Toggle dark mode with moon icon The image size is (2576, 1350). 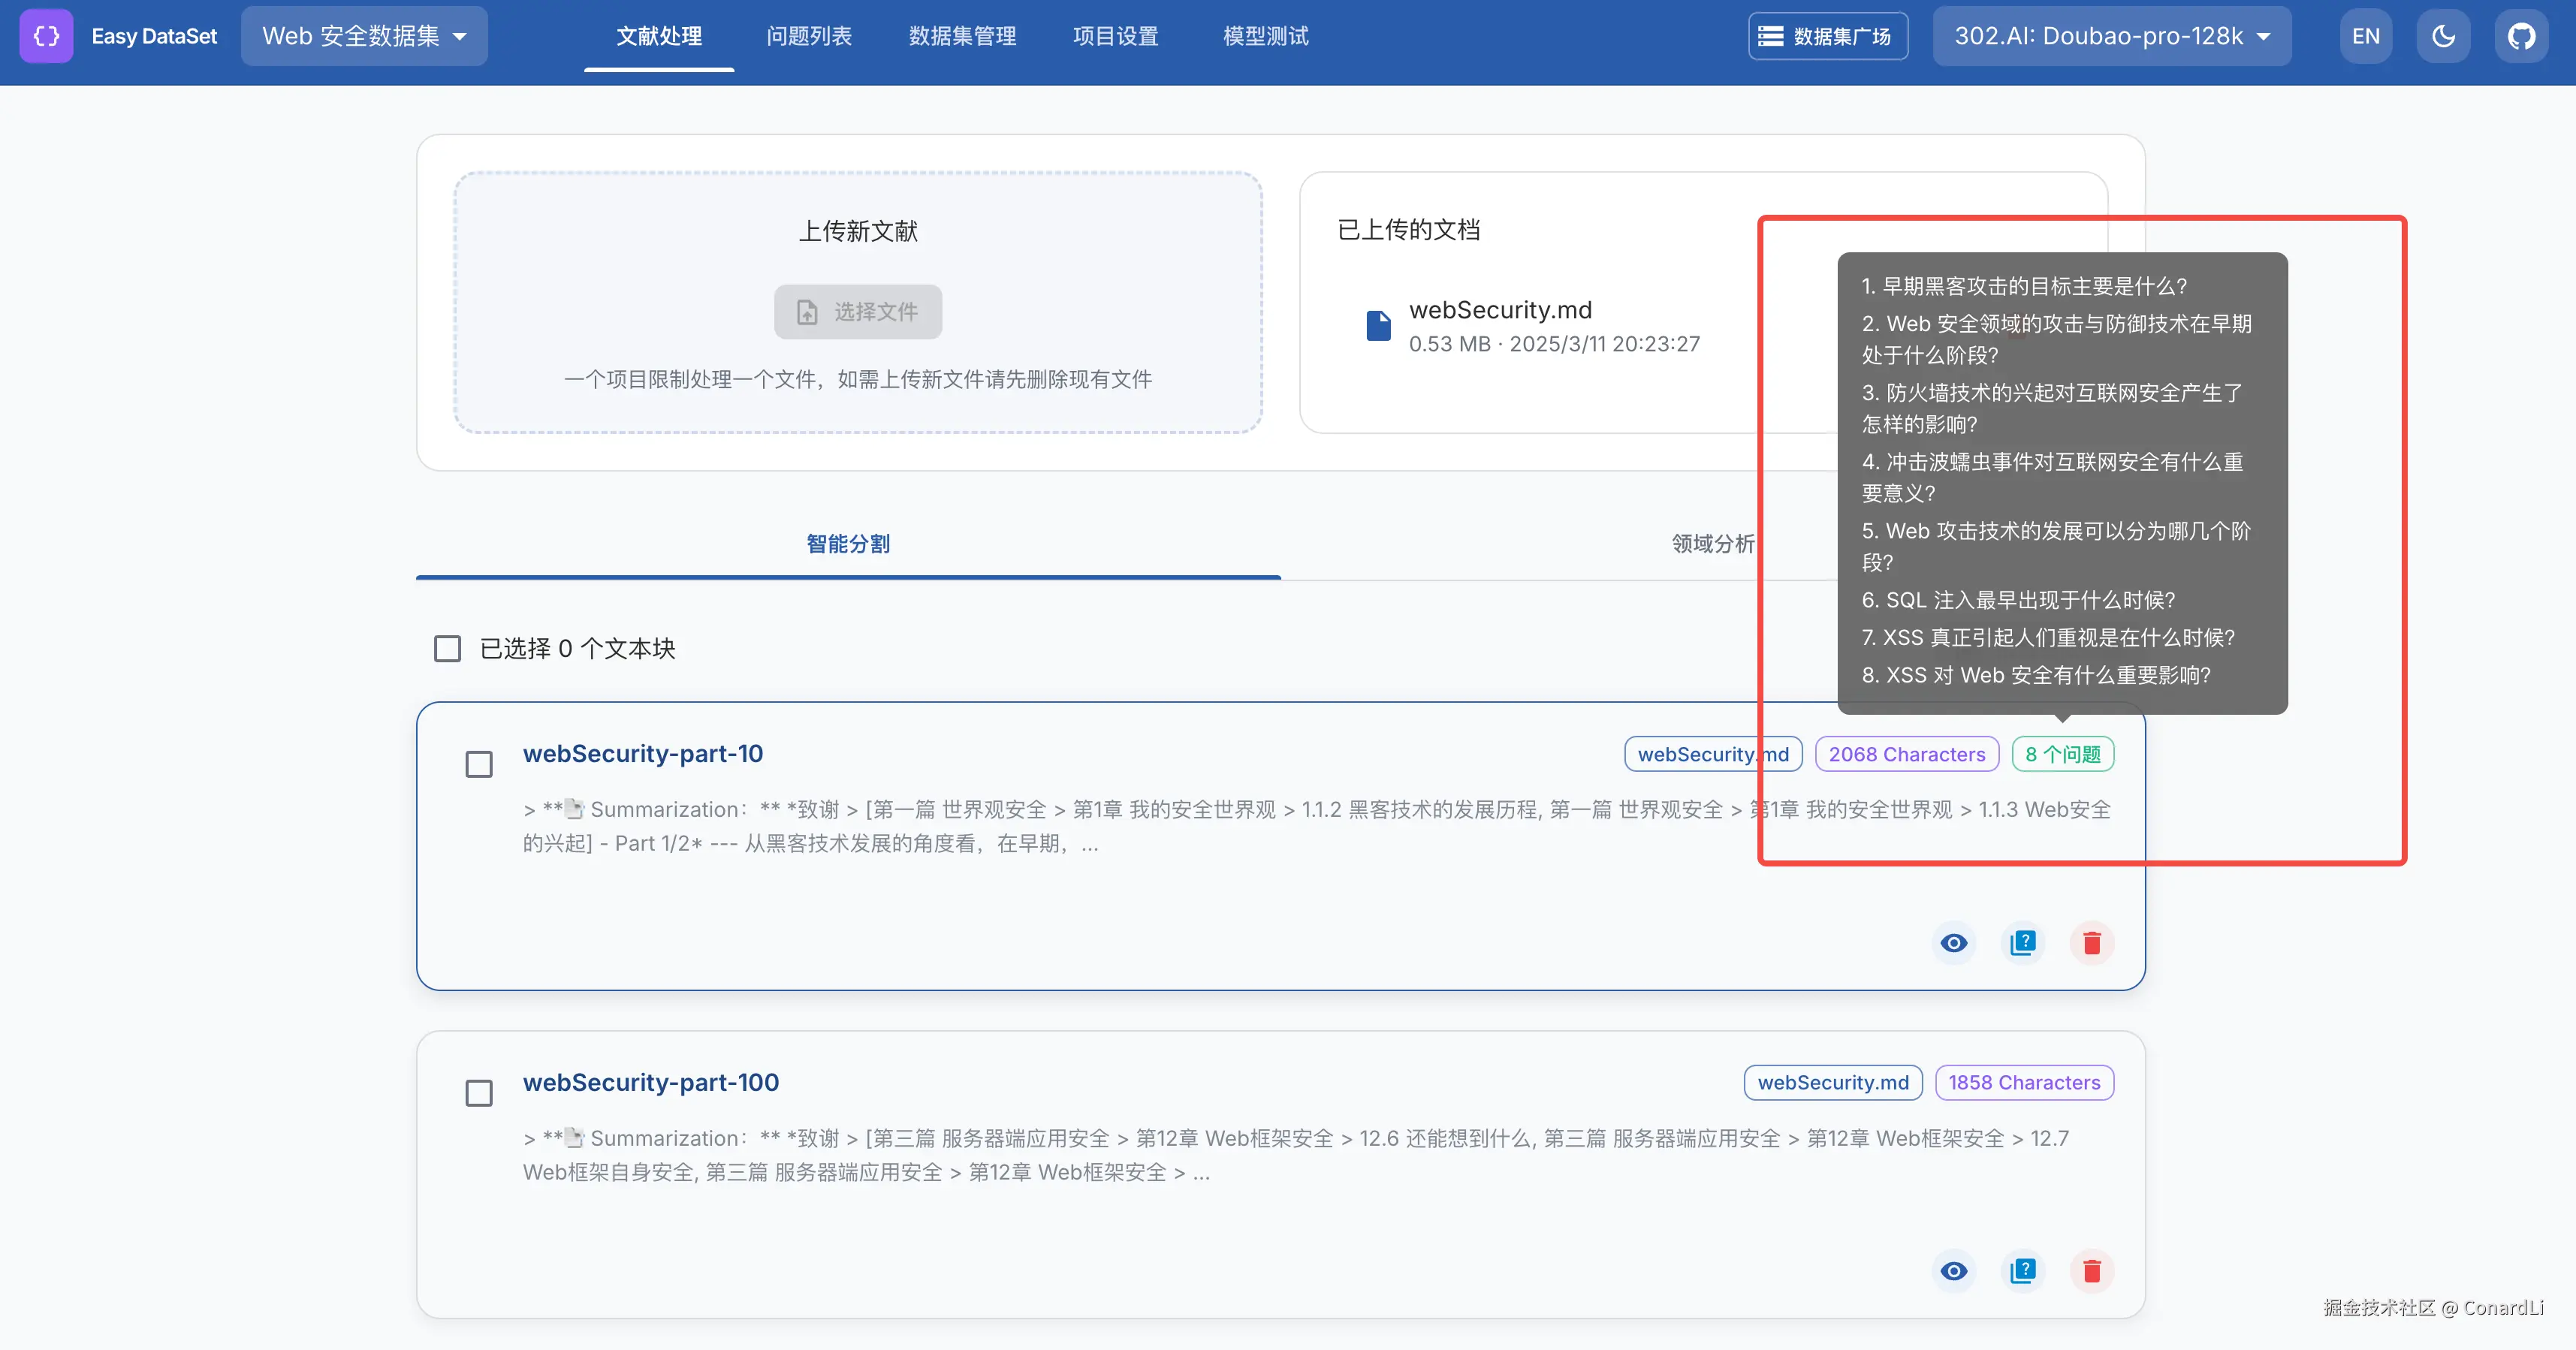(x=2443, y=36)
